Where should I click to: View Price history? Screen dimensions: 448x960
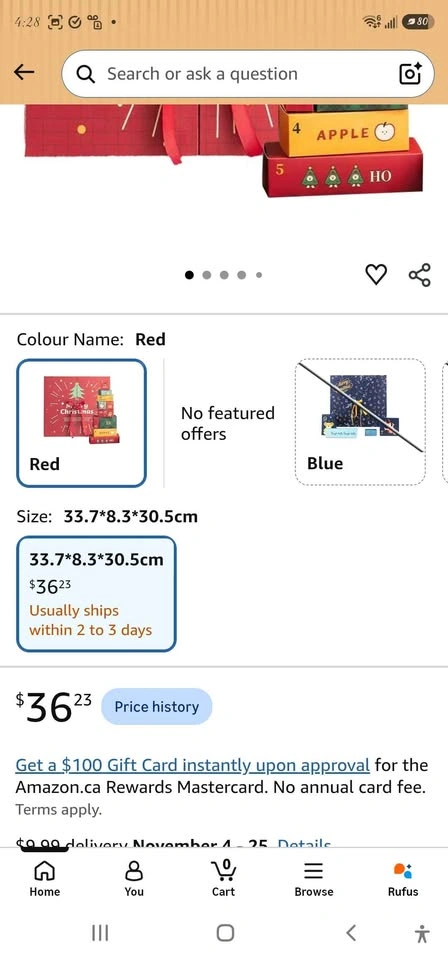(157, 707)
